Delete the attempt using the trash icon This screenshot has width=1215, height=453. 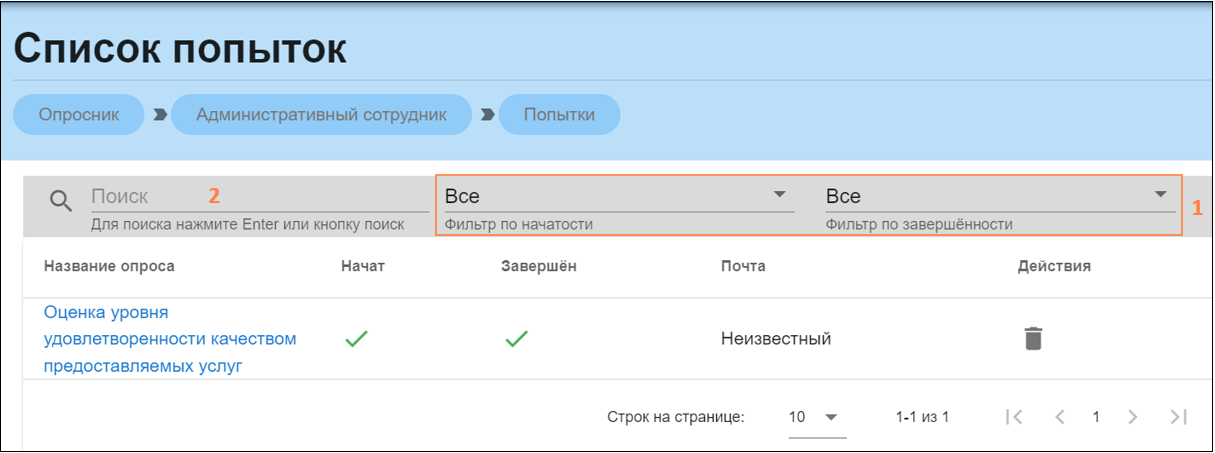[x=1033, y=339]
